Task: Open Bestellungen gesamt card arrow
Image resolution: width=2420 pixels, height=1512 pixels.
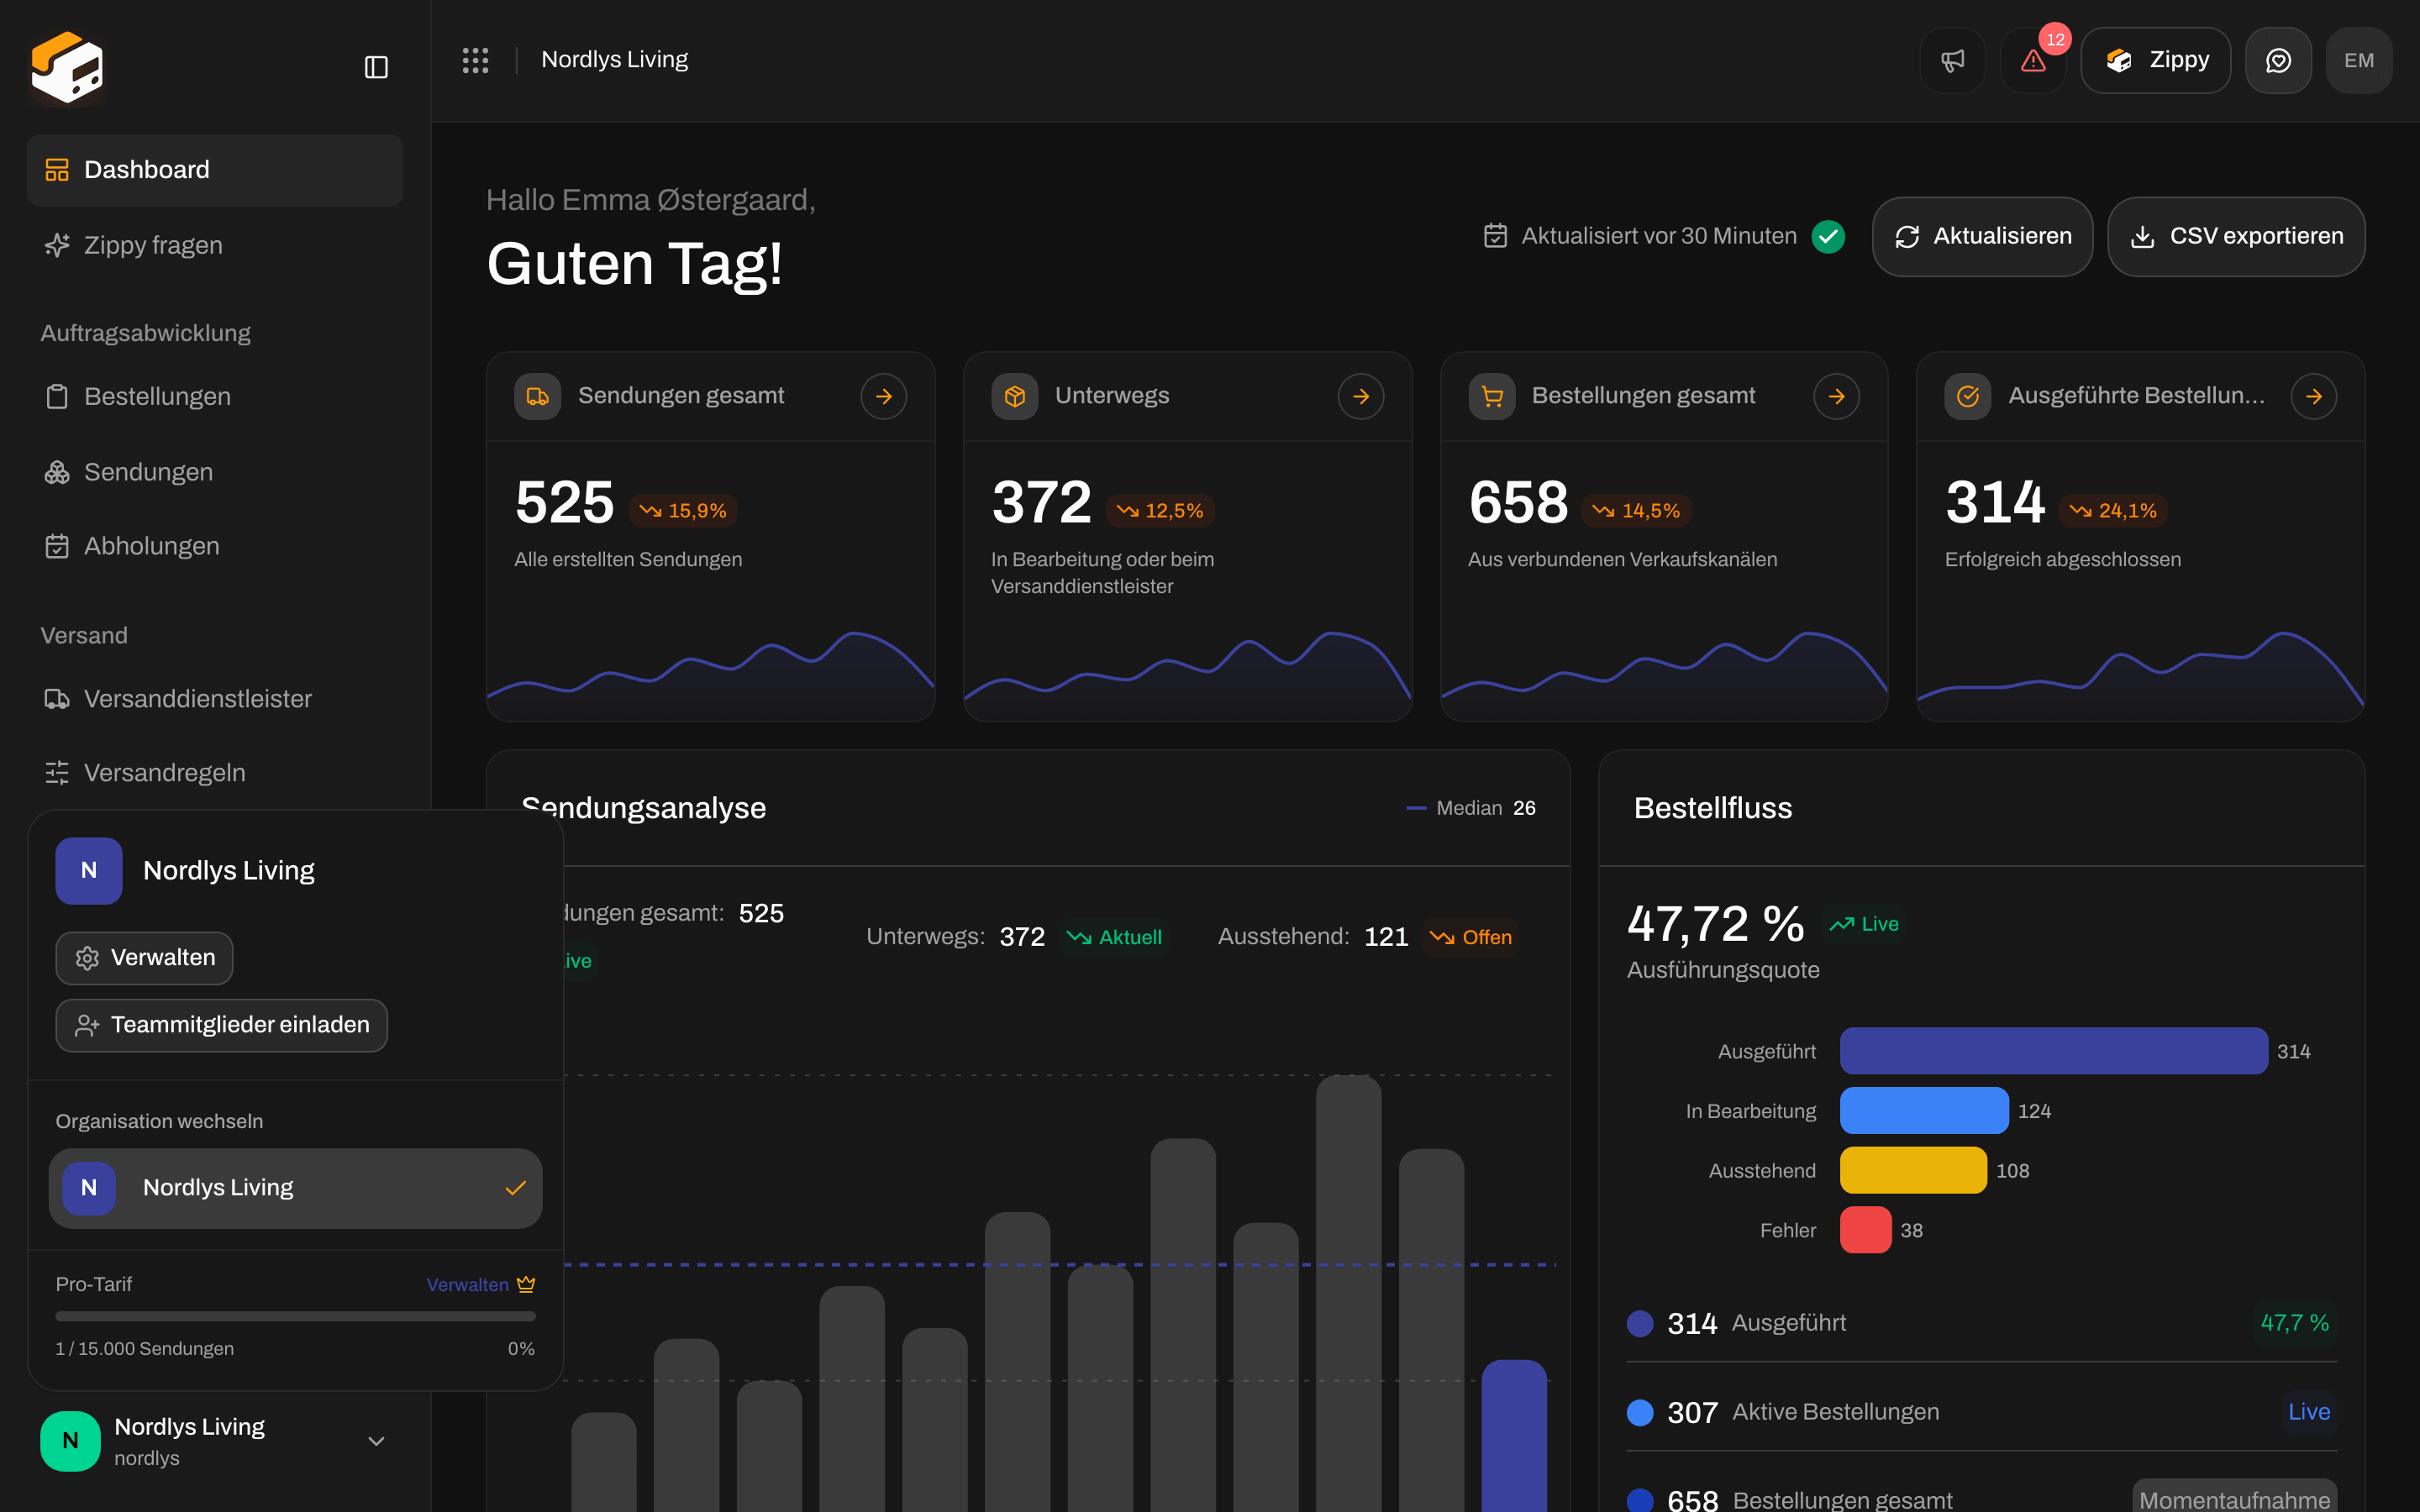Action: 1837,397
